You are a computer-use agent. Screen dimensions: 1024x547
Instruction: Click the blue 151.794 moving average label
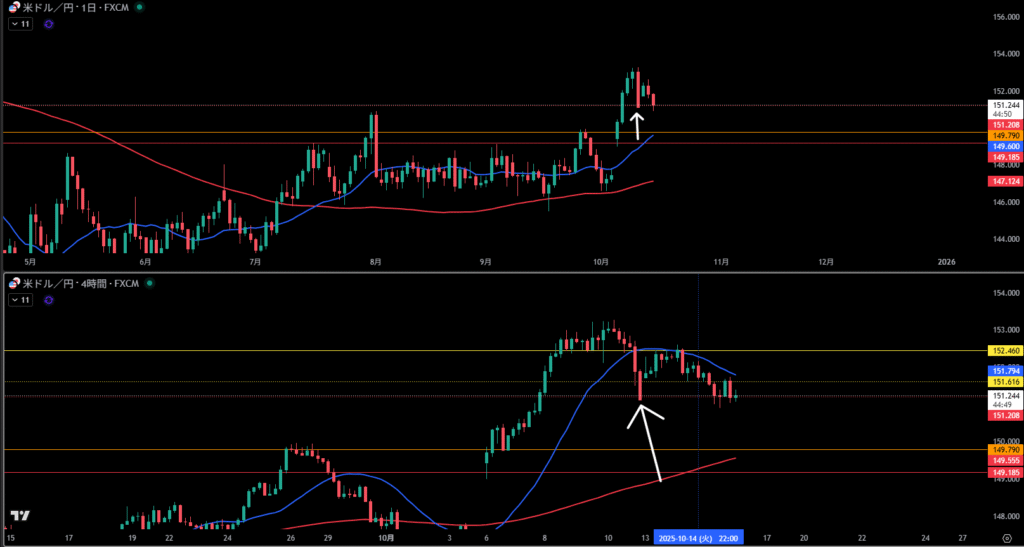click(x=1004, y=370)
